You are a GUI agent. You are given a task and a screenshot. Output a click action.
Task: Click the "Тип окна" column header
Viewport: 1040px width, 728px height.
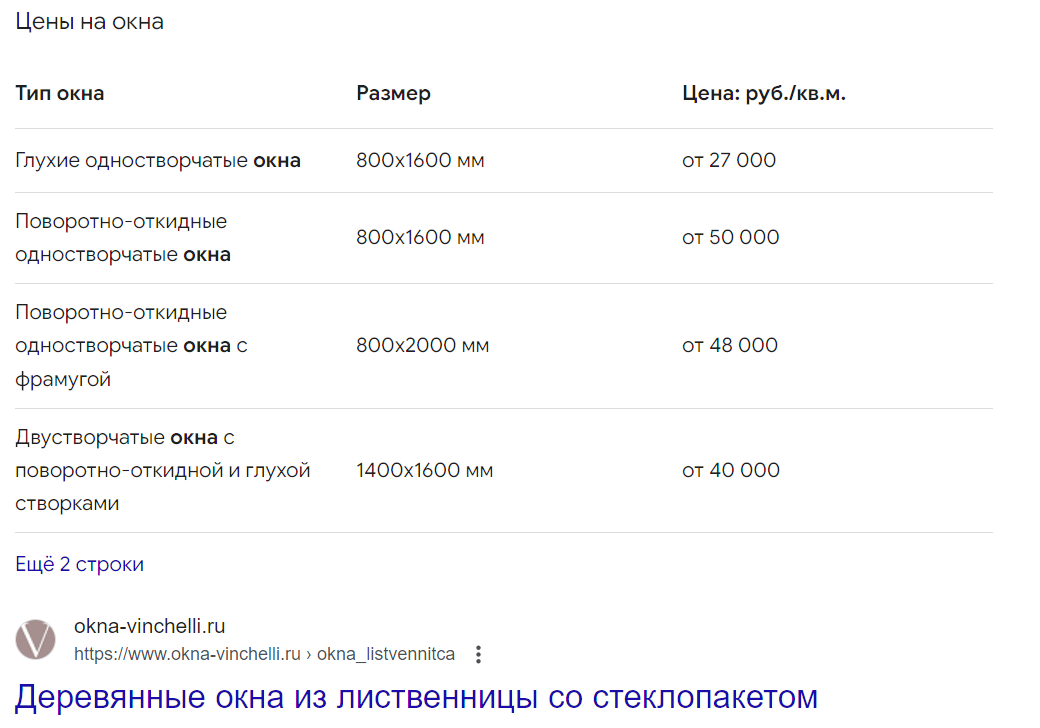60,93
